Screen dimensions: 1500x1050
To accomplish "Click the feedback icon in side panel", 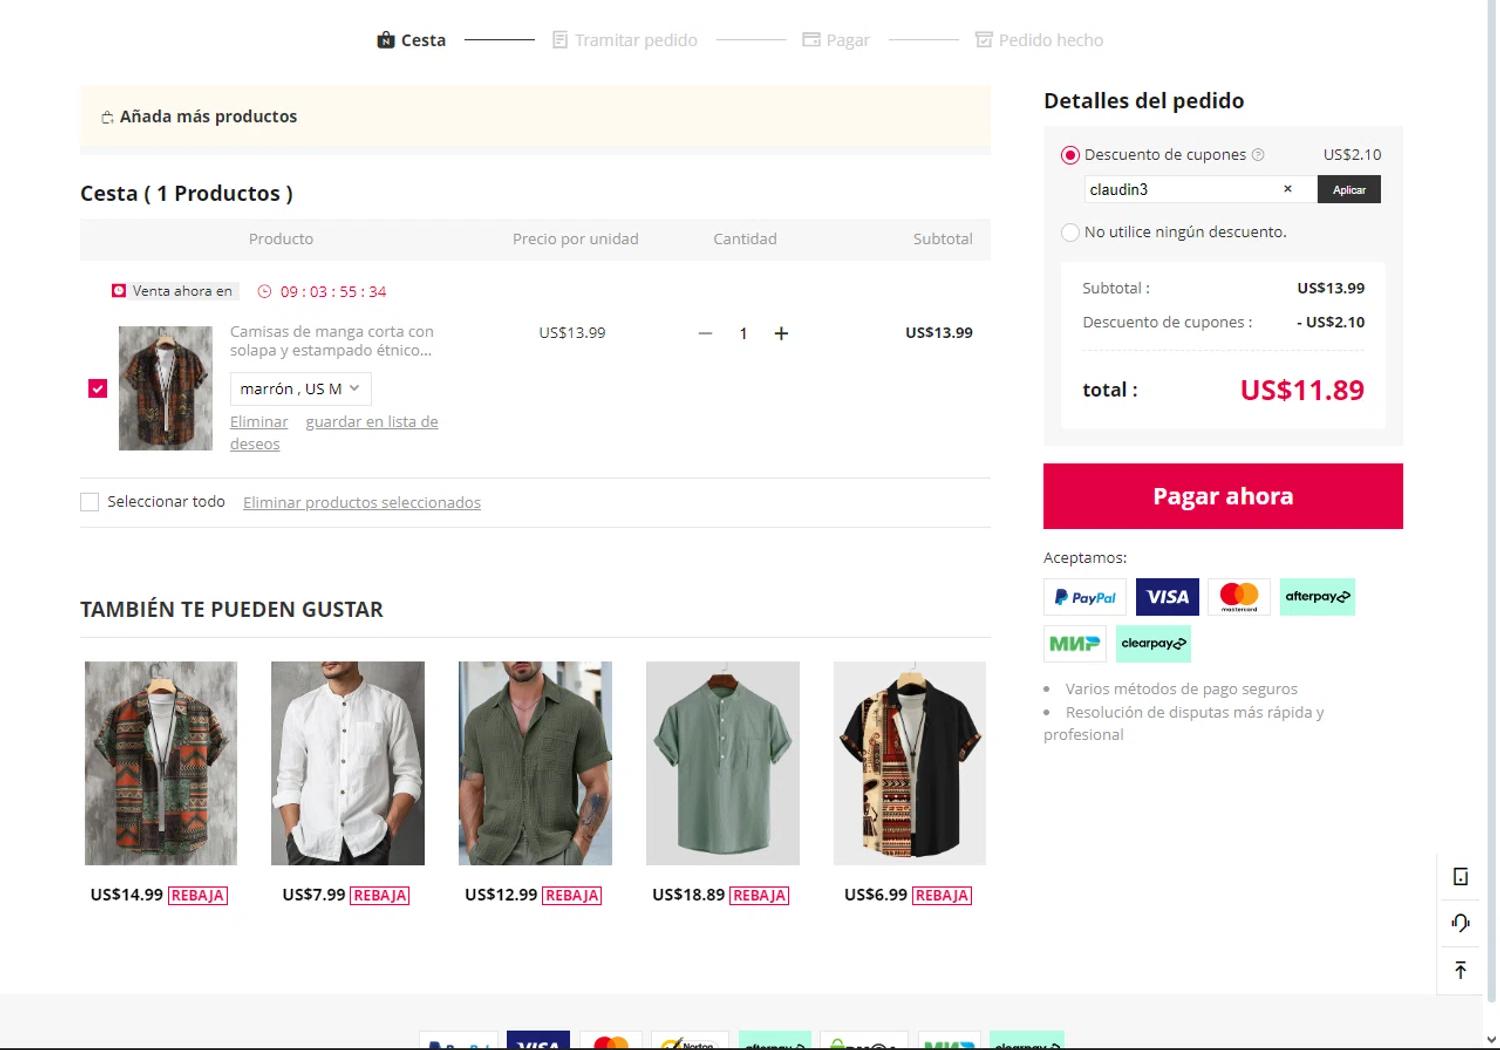I will click(1460, 877).
